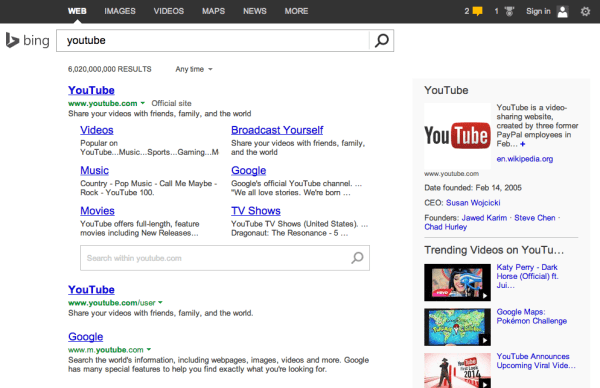600x388 pixels.
Task: Click the en.wikipedia.org link
Action: pyautogui.click(x=525, y=159)
